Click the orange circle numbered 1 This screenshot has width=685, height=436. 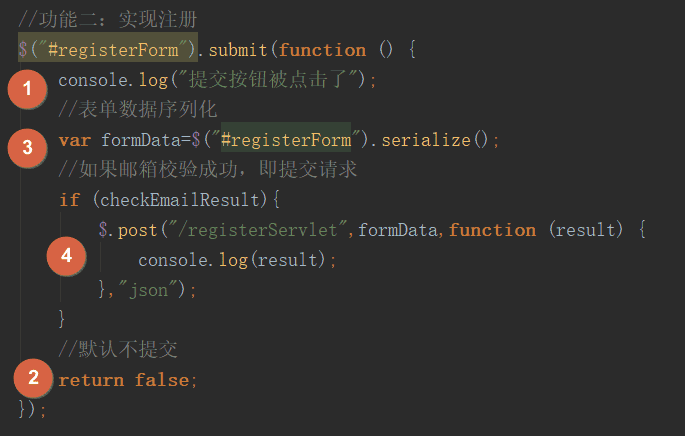[x=27, y=89]
